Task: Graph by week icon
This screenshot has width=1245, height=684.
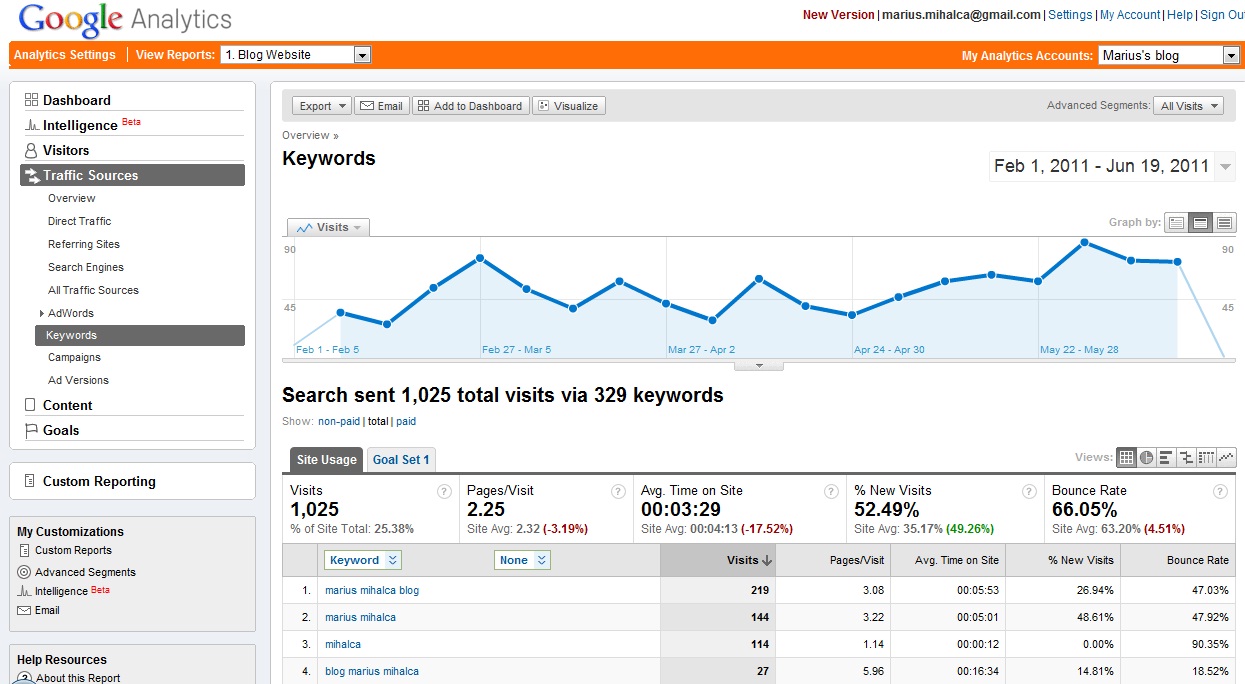Action: coord(1201,223)
